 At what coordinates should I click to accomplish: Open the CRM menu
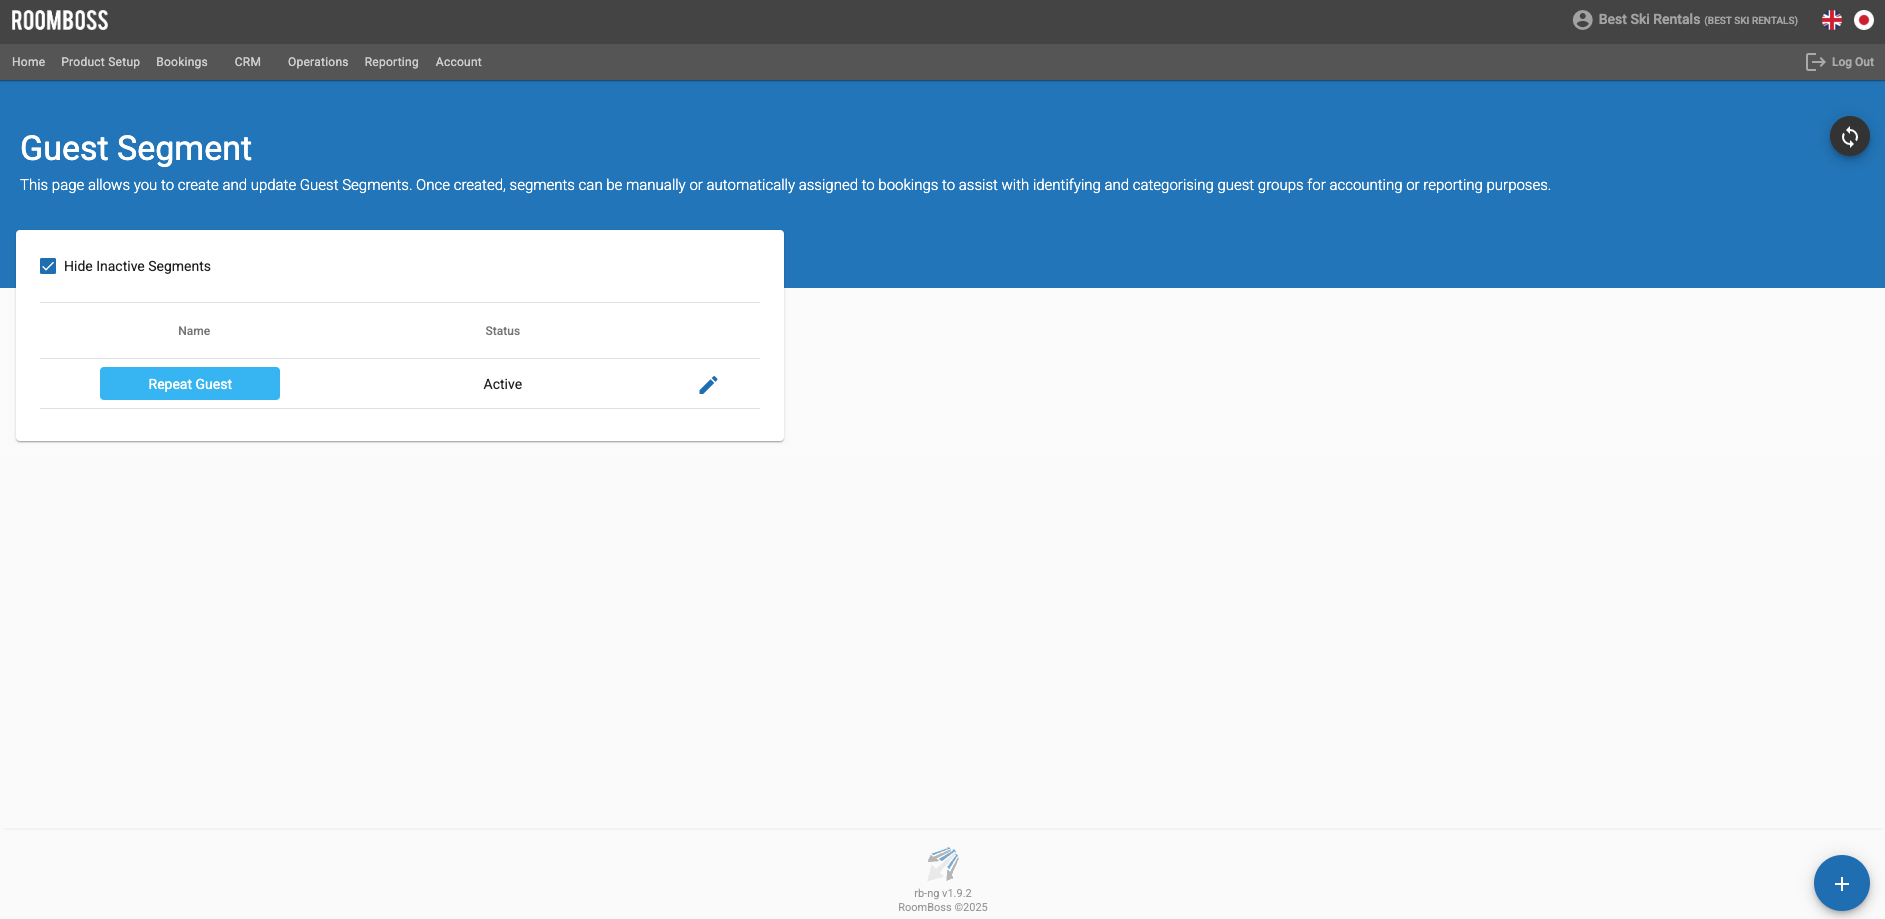tap(247, 62)
